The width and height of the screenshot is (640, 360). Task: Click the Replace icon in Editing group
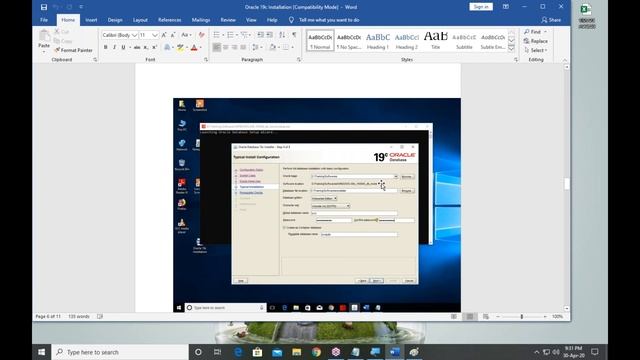527,41
